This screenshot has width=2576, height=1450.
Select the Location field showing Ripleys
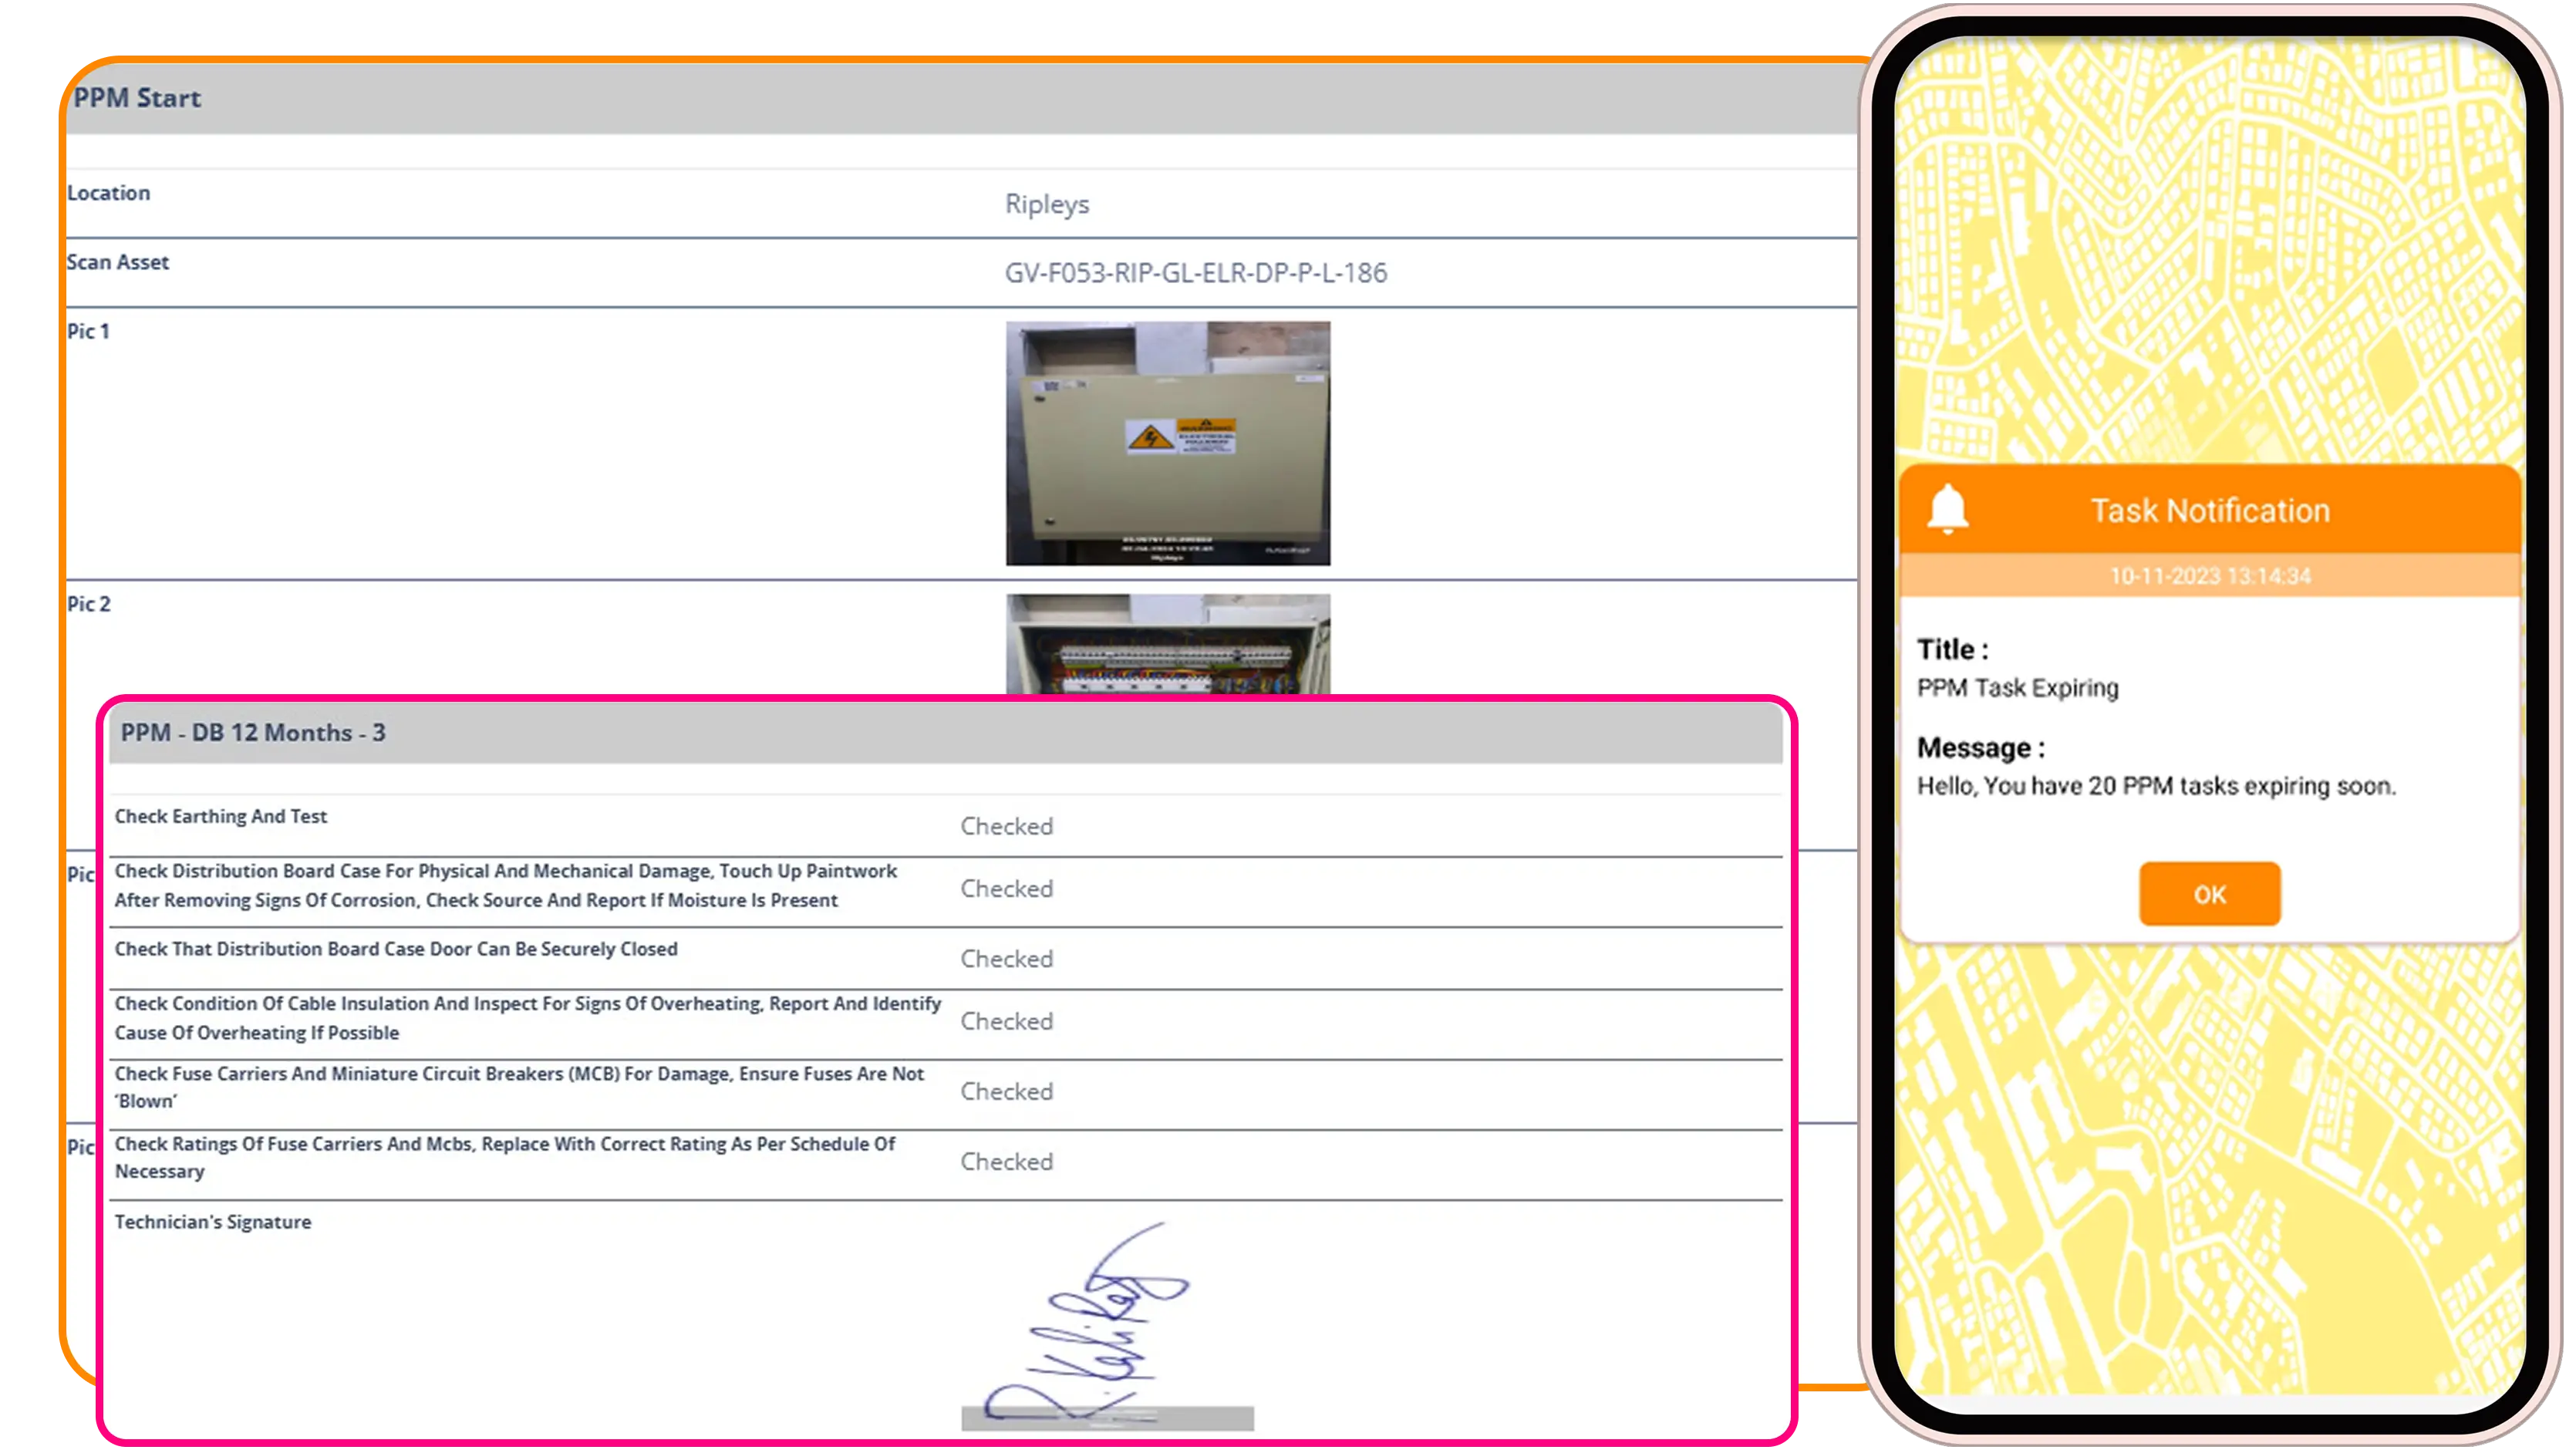pos(1048,204)
